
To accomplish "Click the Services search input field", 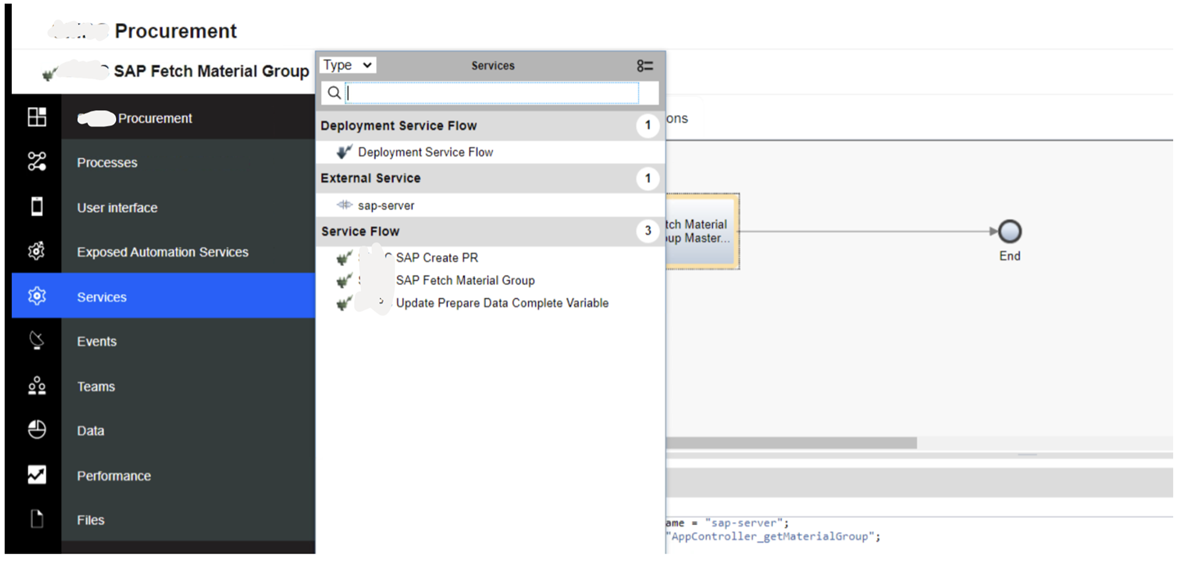I will (492, 93).
